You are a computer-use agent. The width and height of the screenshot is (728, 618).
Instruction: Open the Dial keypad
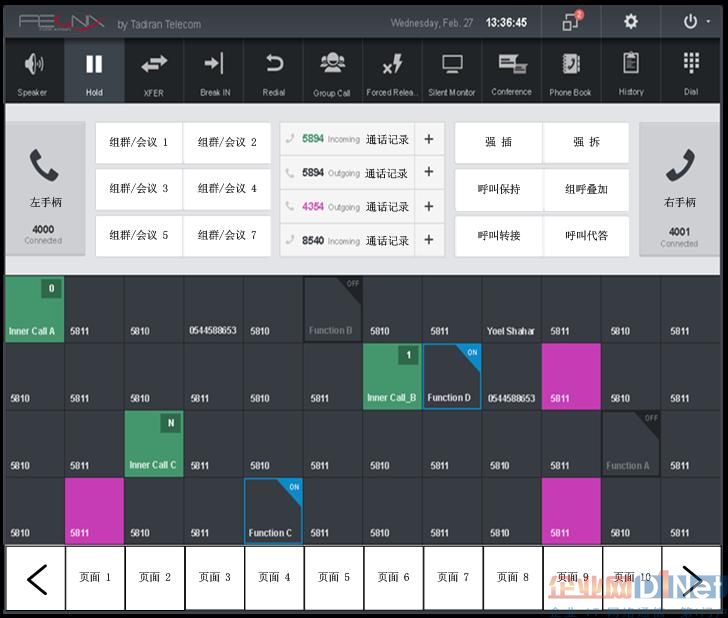click(x=690, y=73)
